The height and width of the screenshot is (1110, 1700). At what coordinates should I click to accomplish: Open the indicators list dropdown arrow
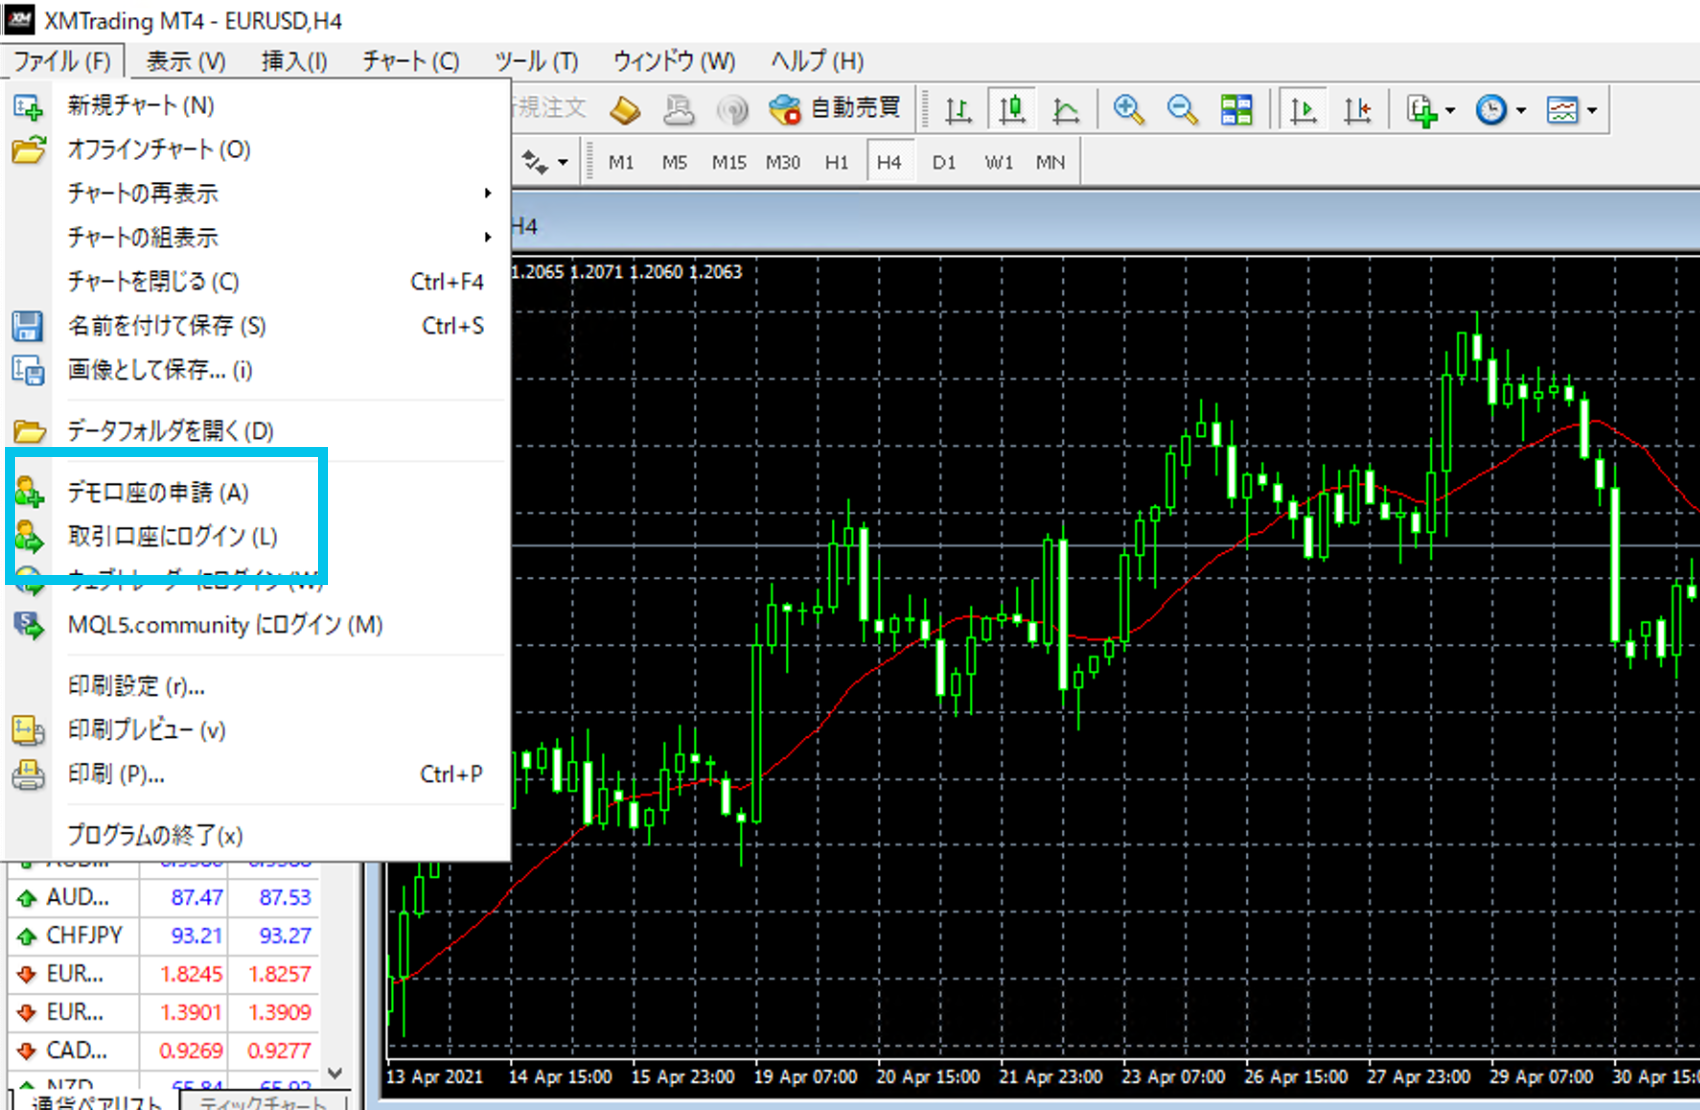[1450, 110]
